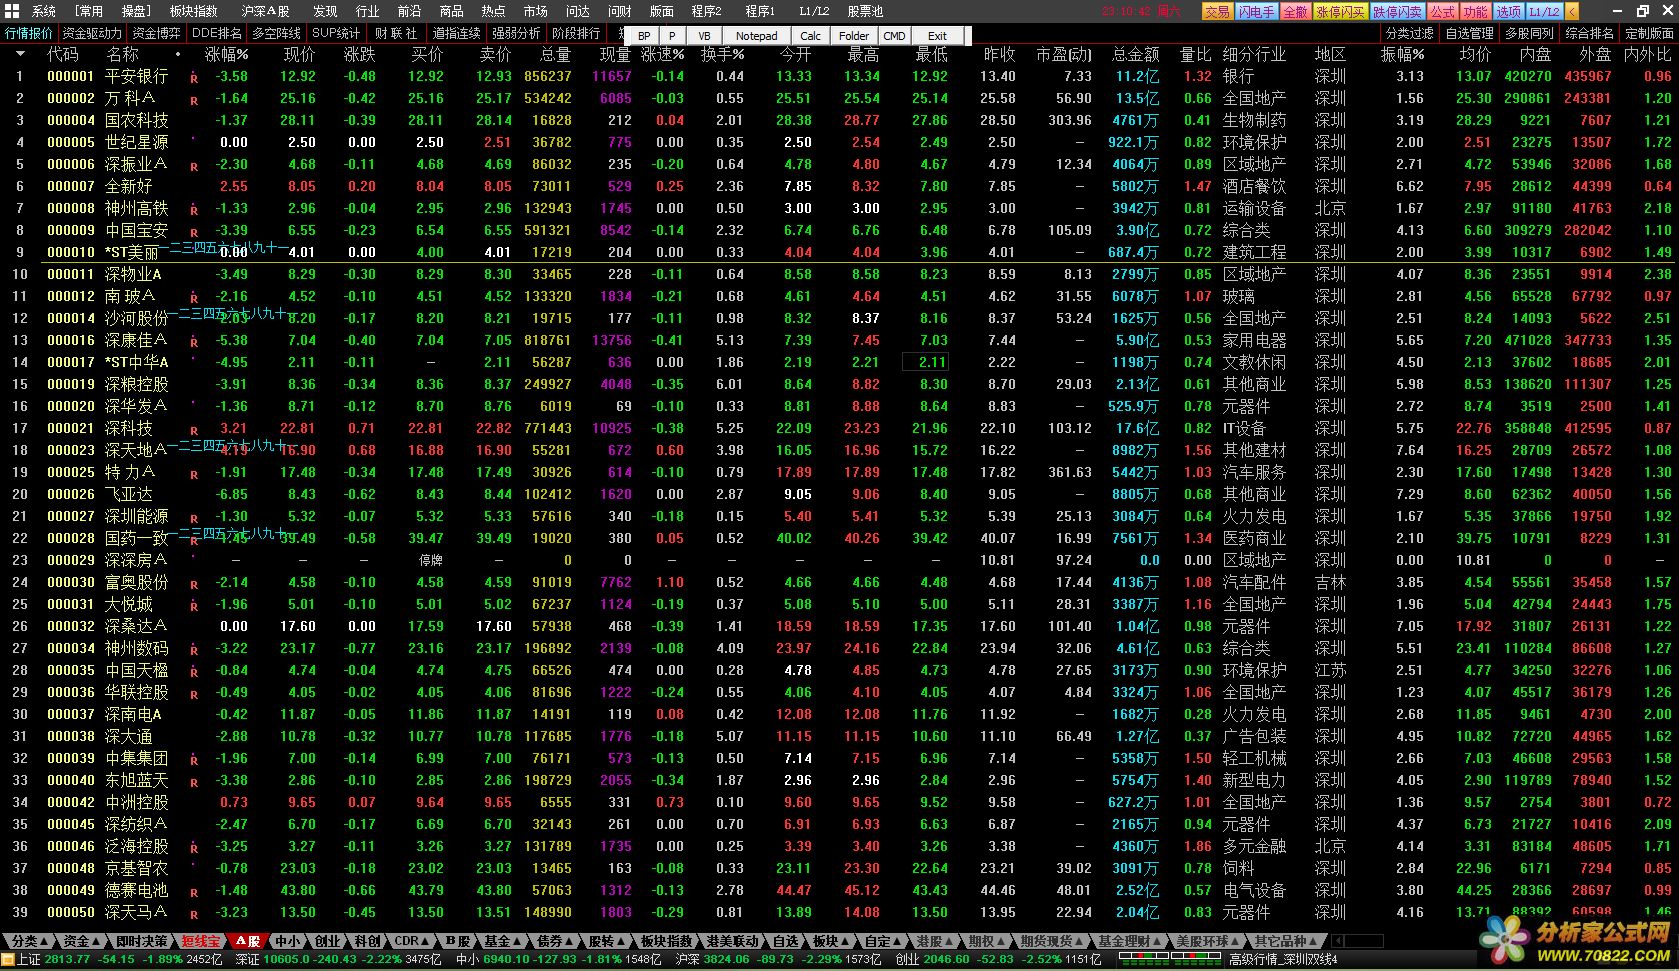
Task: Select the 板块指数 bottom tab
Action: point(666,941)
